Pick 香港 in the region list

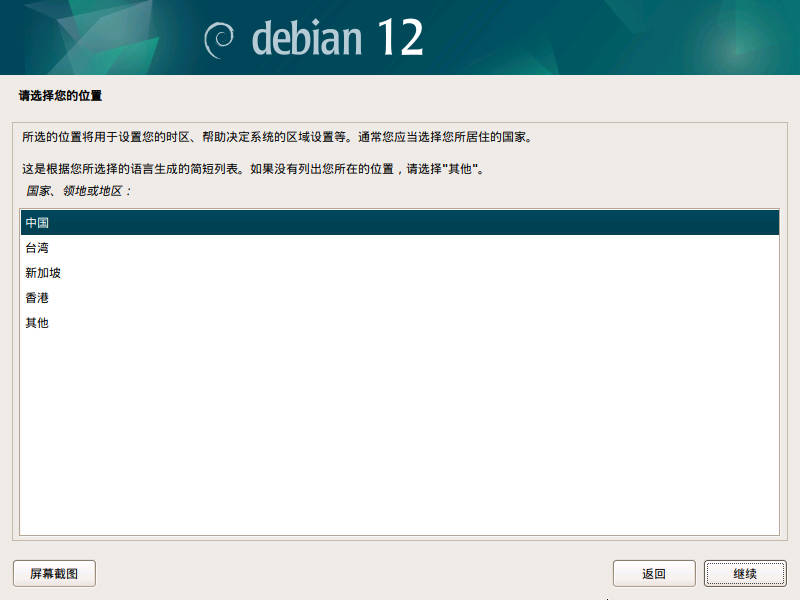38,298
